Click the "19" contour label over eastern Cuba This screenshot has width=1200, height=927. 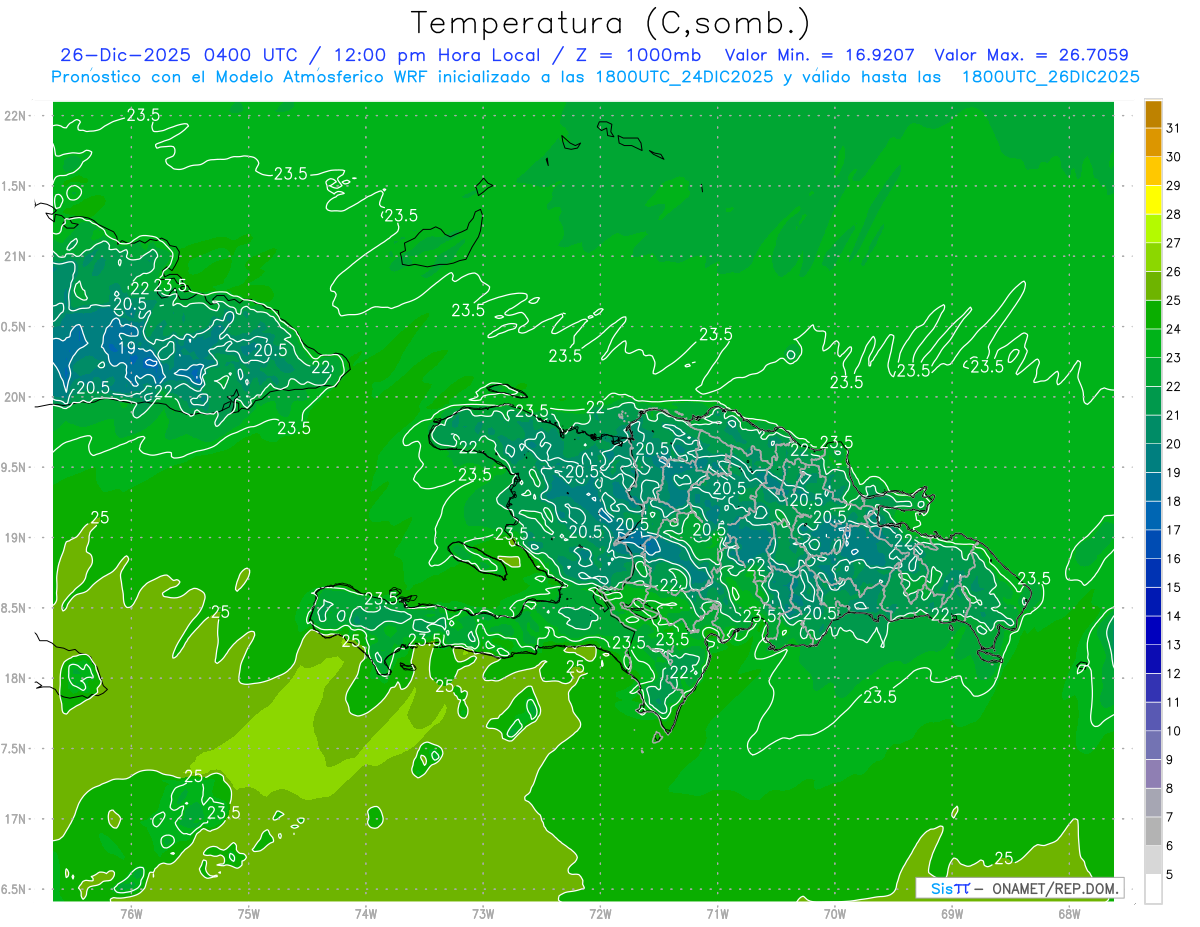(x=127, y=348)
